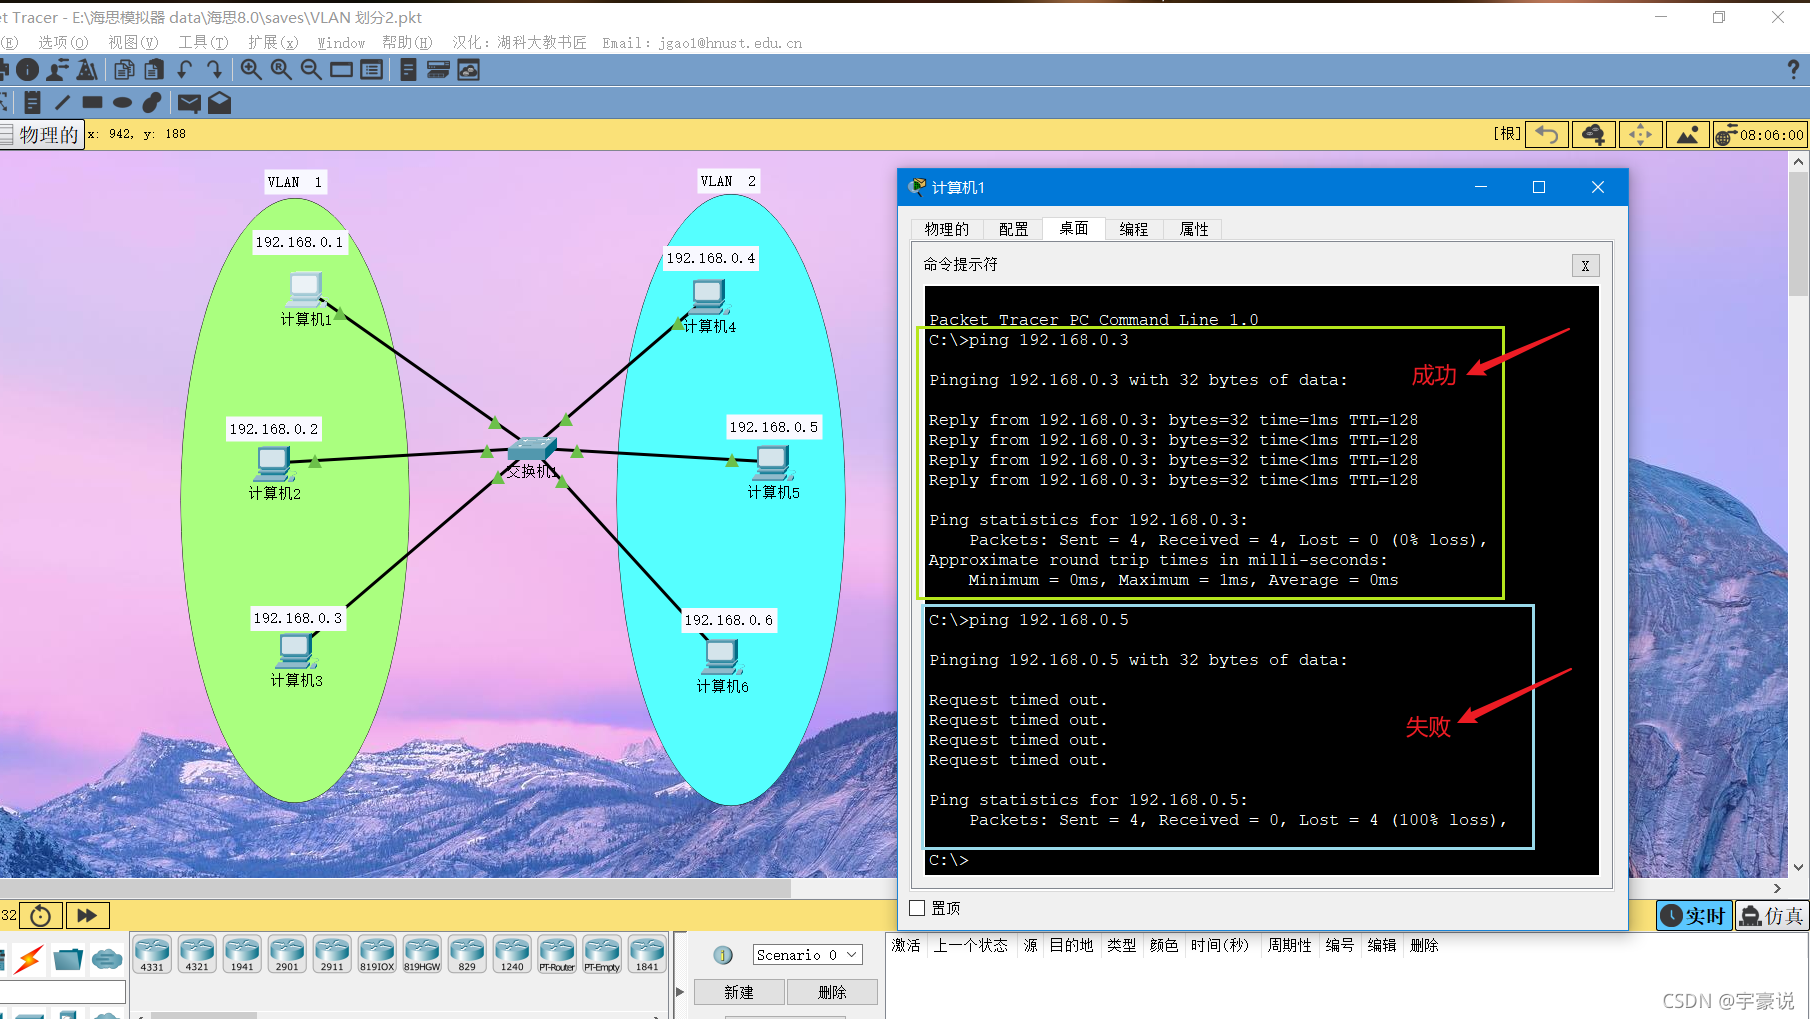Click the copy icon in main toolbar

124,70
